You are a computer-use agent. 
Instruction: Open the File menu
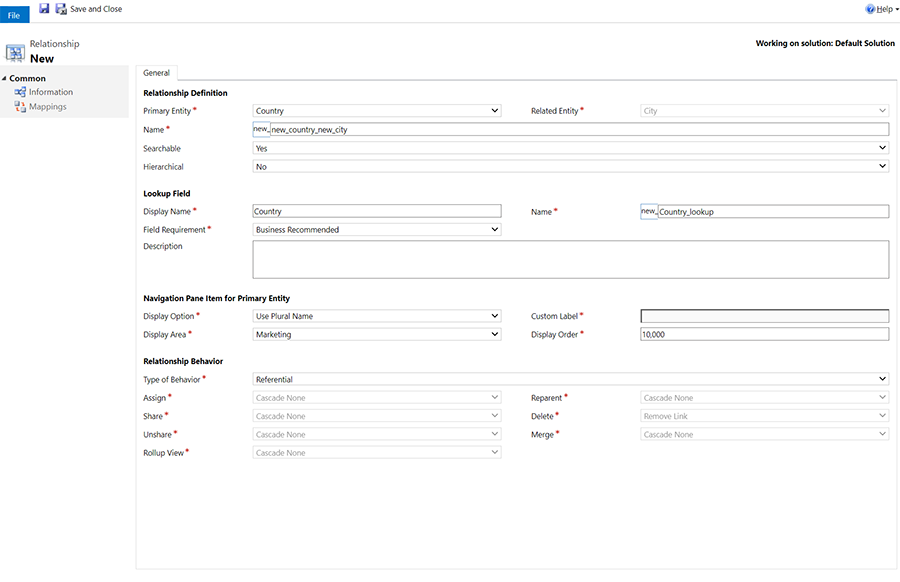pos(14,14)
